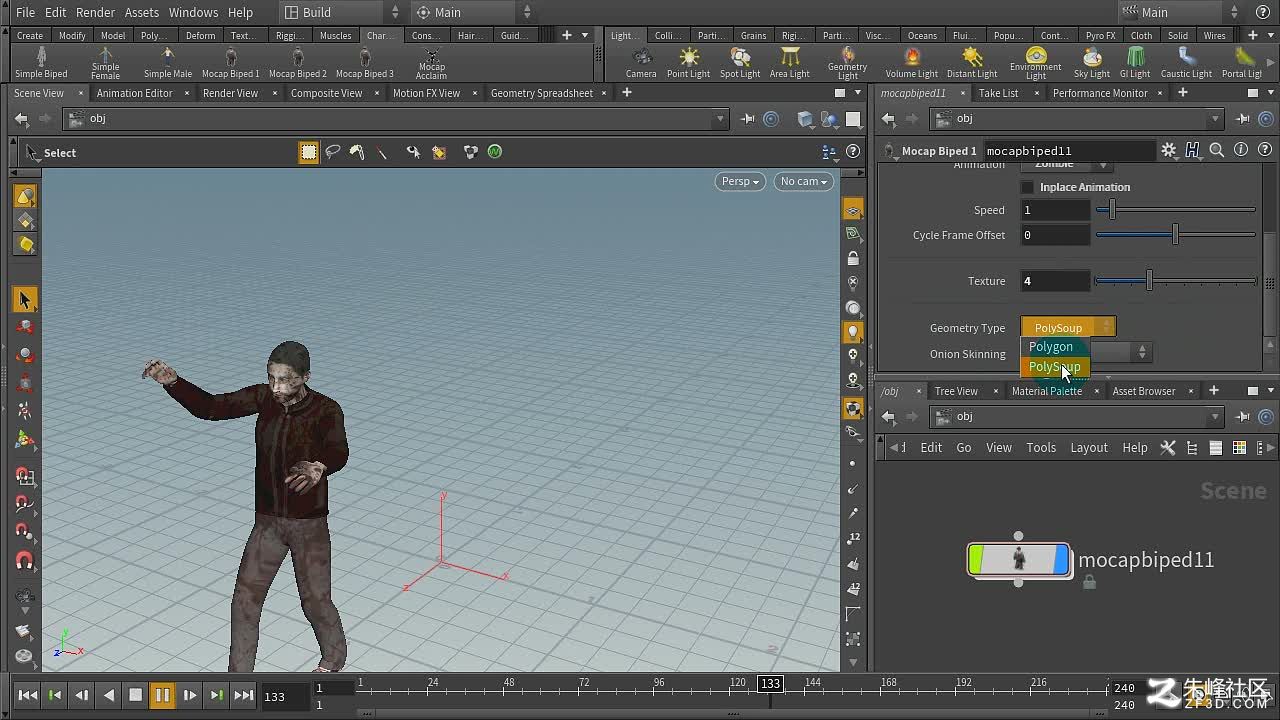Open the Main radial menu dropdown in menu bar
The width and height of the screenshot is (1280, 720).
pyautogui.click(x=473, y=12)
